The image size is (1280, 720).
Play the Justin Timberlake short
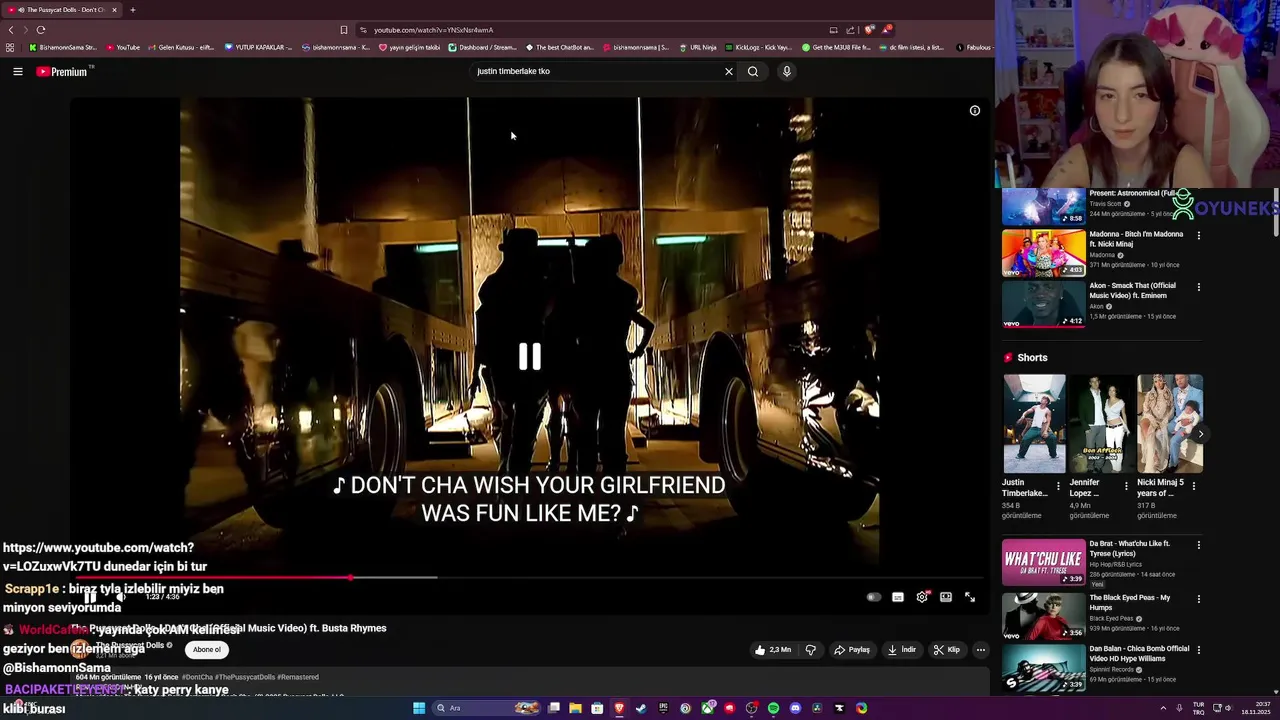coord(1034,424)
